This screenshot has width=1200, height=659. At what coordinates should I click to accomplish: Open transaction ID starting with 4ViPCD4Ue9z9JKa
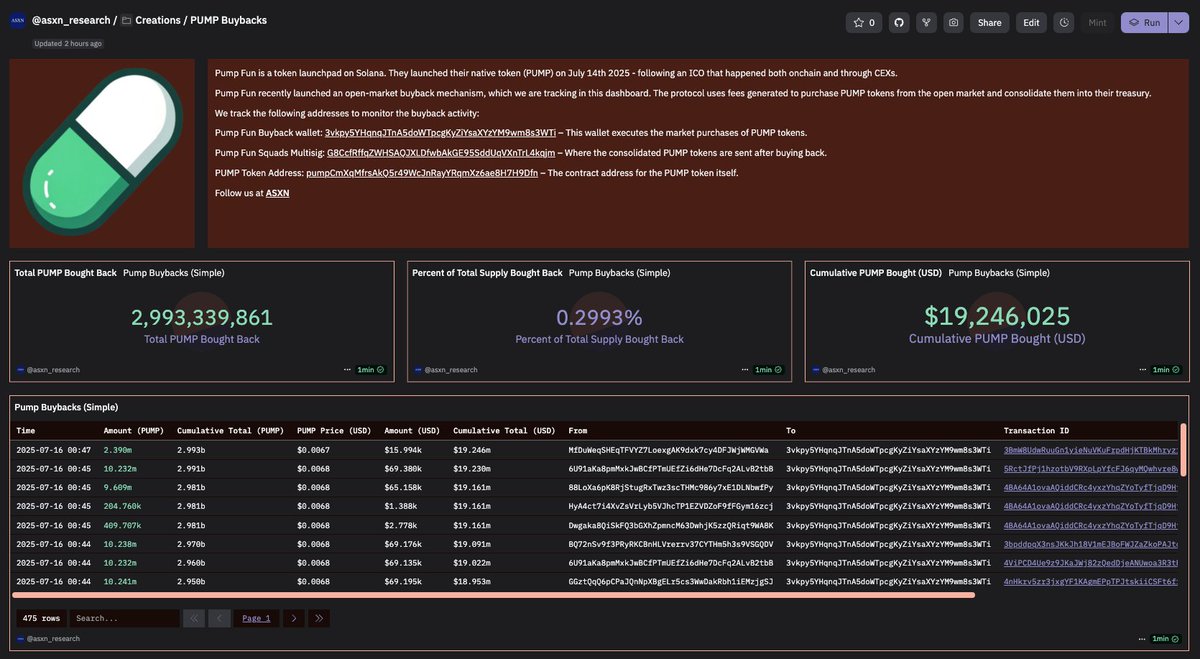pyautogui.click(x=1091, y=563)
